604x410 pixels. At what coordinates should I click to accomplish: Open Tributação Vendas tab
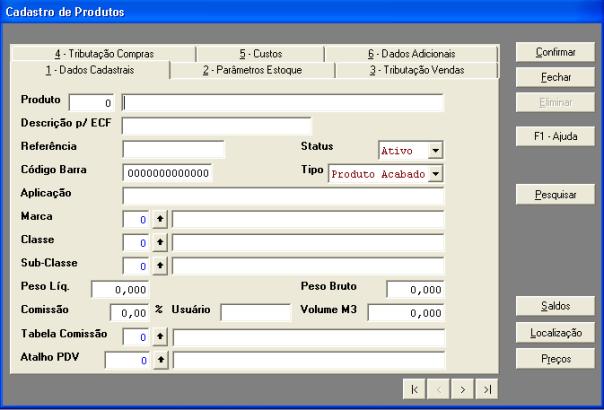click(417, 70)
